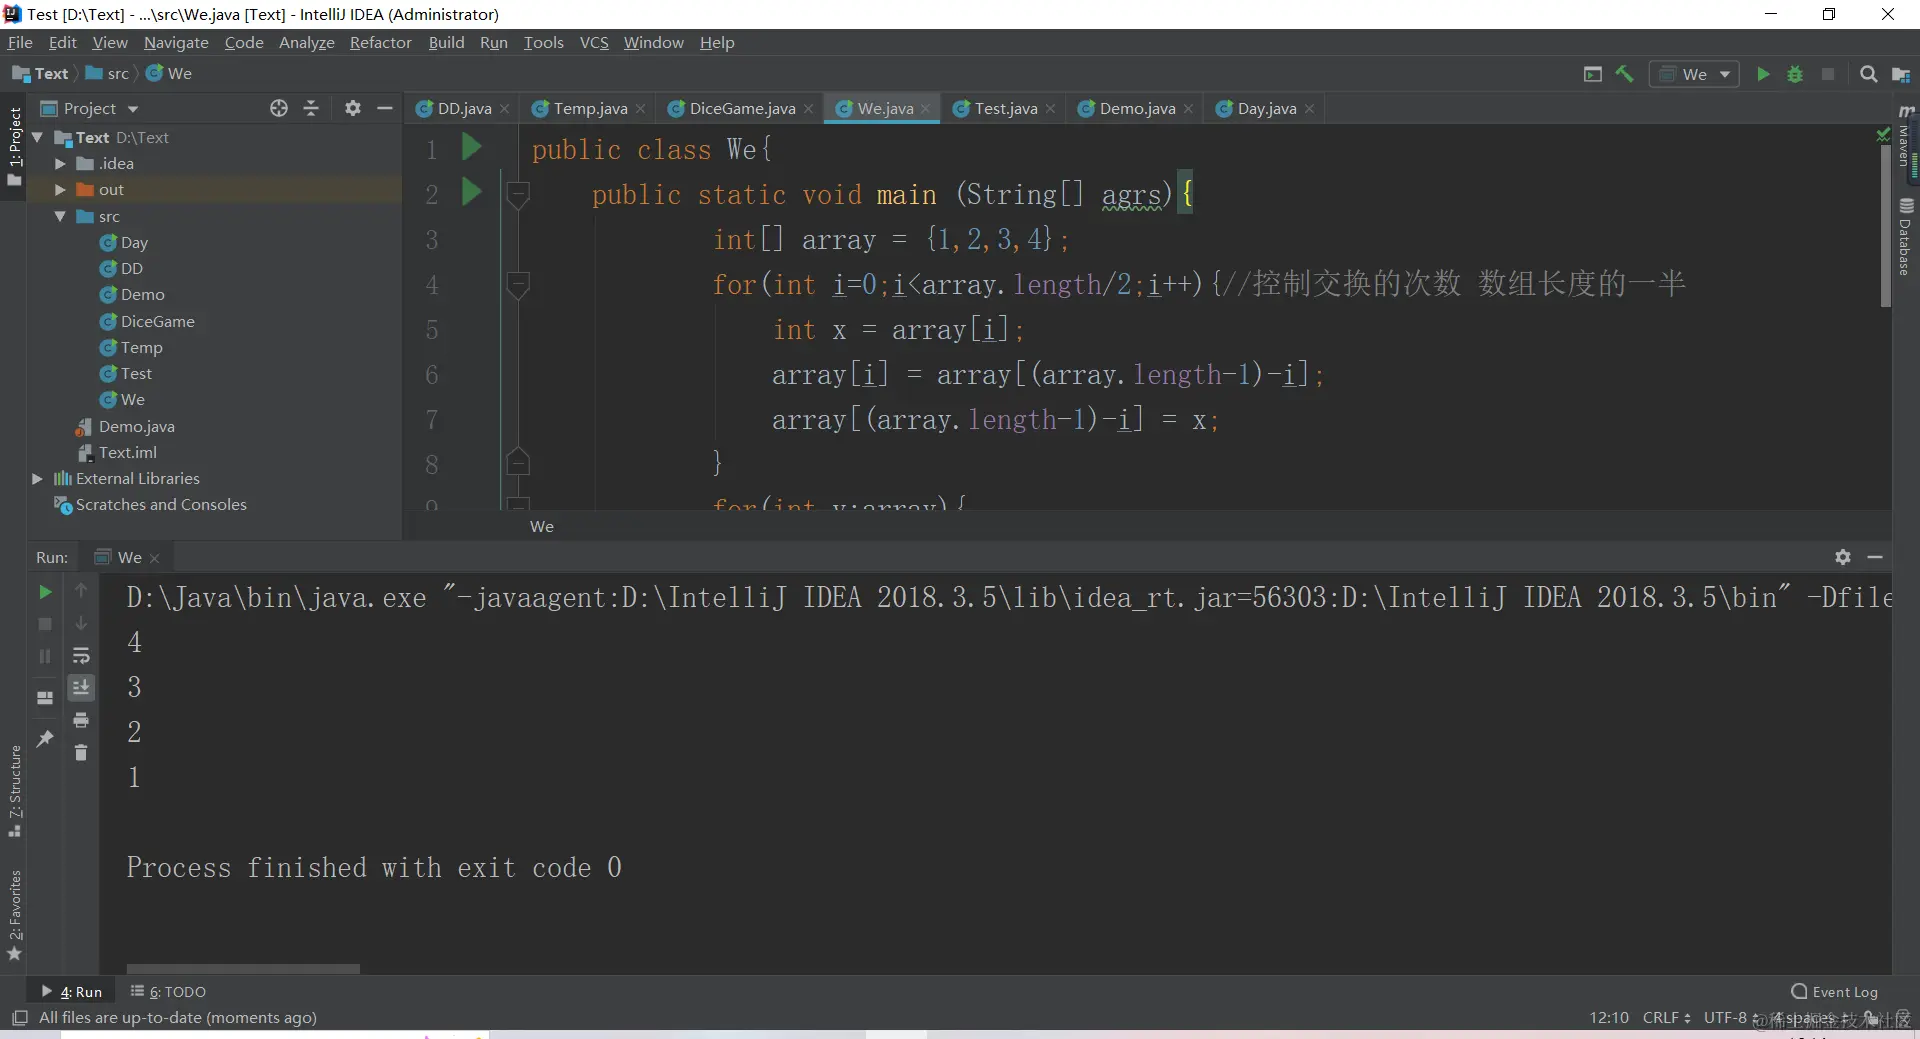Toggle the 1: Project side tab
1920x1039 pixels.
(14, 146)
